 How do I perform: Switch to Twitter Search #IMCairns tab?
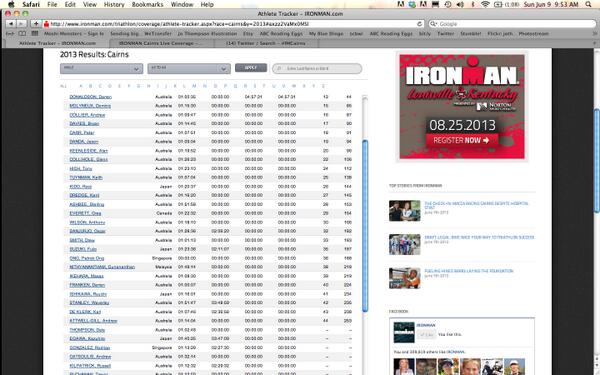[x=266, y=43]
